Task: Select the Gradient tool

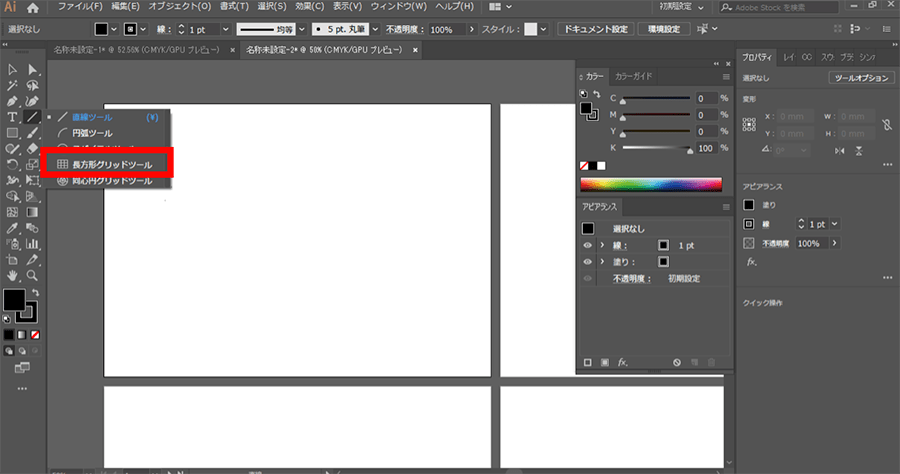Action: point(33,212)
